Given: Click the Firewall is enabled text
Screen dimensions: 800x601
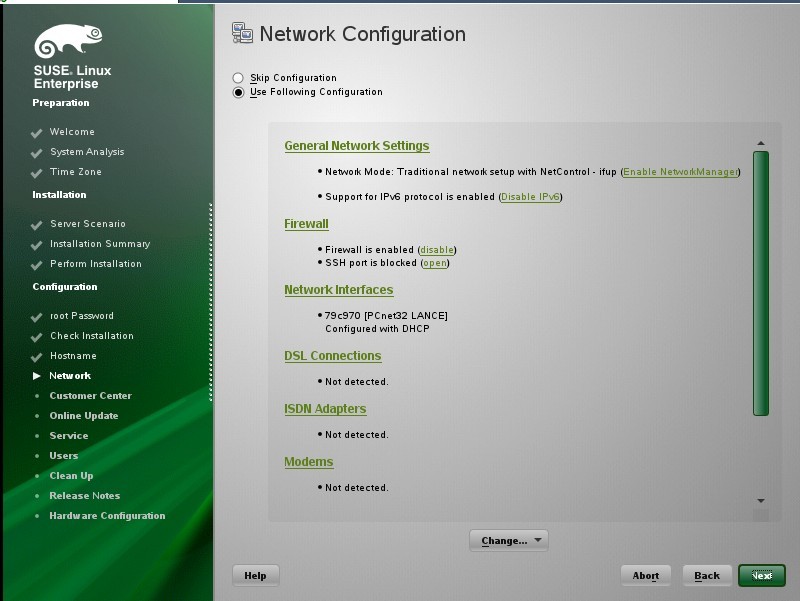Looking at the screenshot, I should coord(369,250).
